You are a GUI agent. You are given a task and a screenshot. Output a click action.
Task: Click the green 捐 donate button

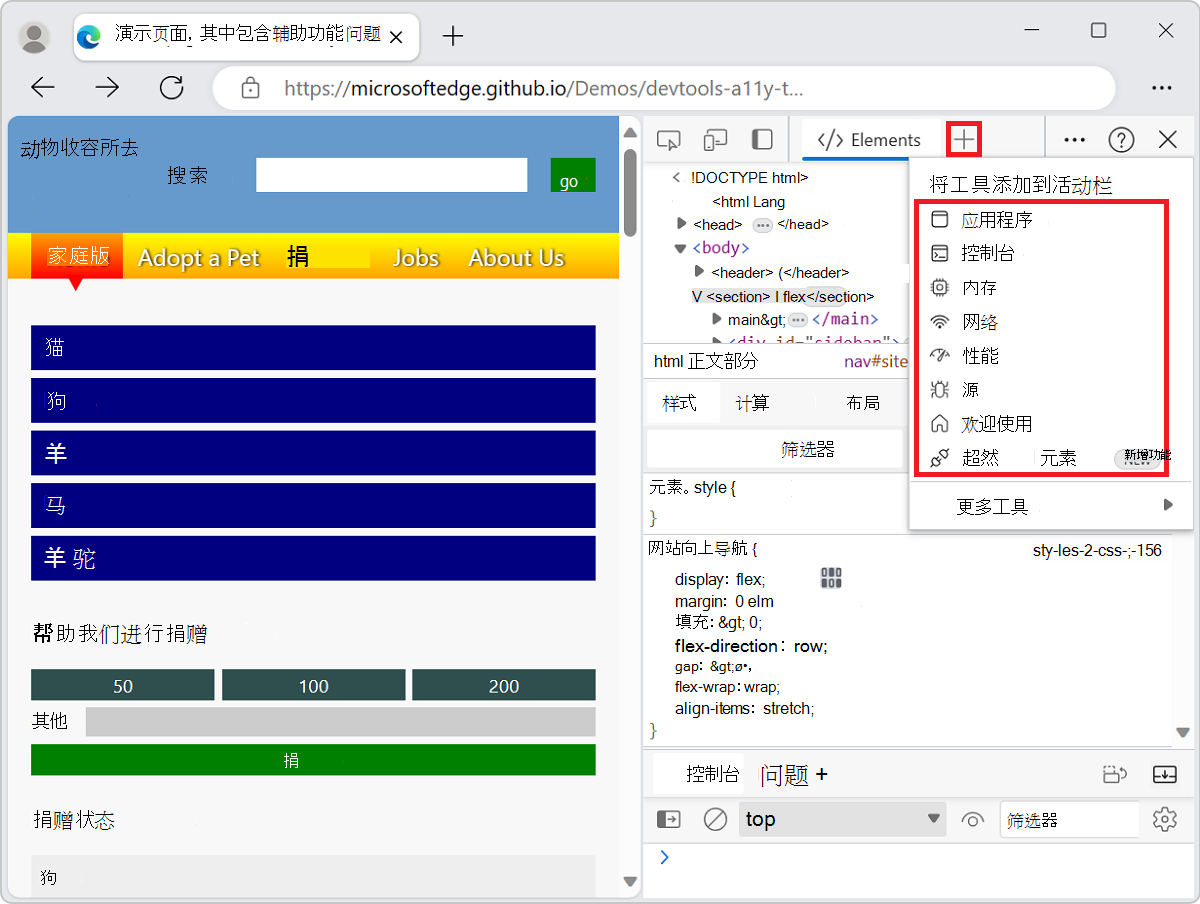[x=313, y=760]
